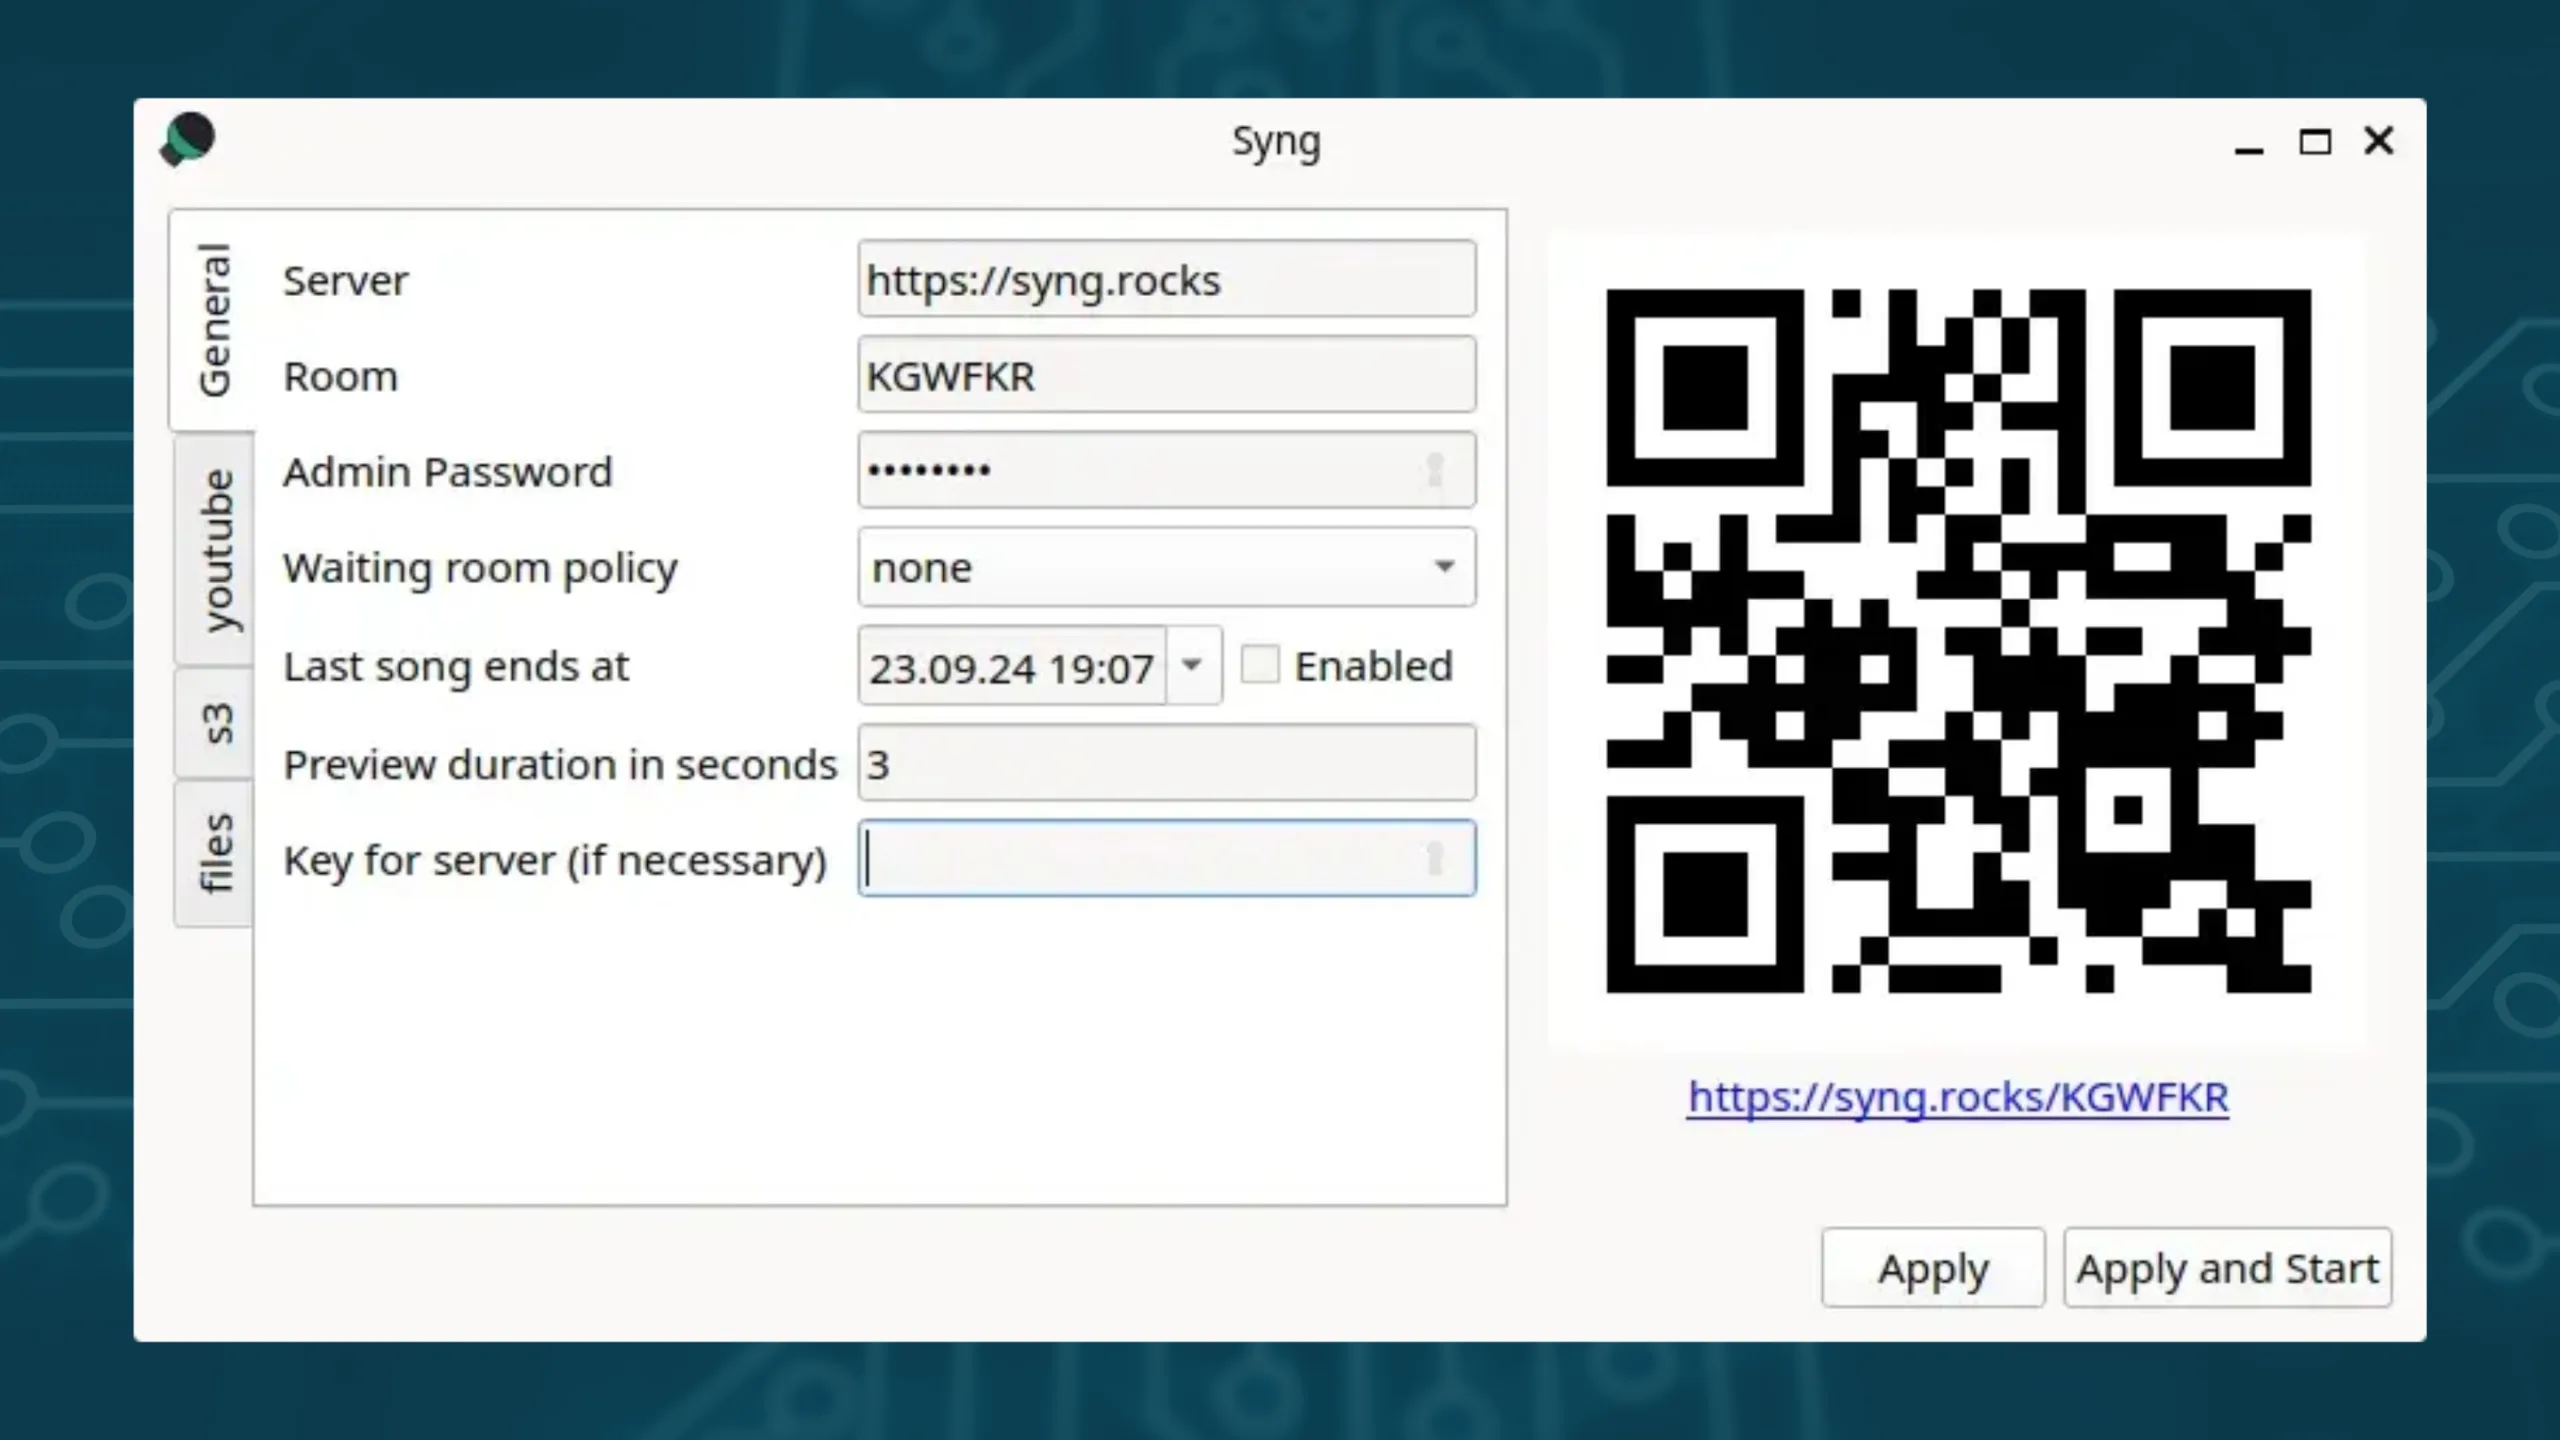Open the date picker arrow for Last song ends at

click(1192, 665)
